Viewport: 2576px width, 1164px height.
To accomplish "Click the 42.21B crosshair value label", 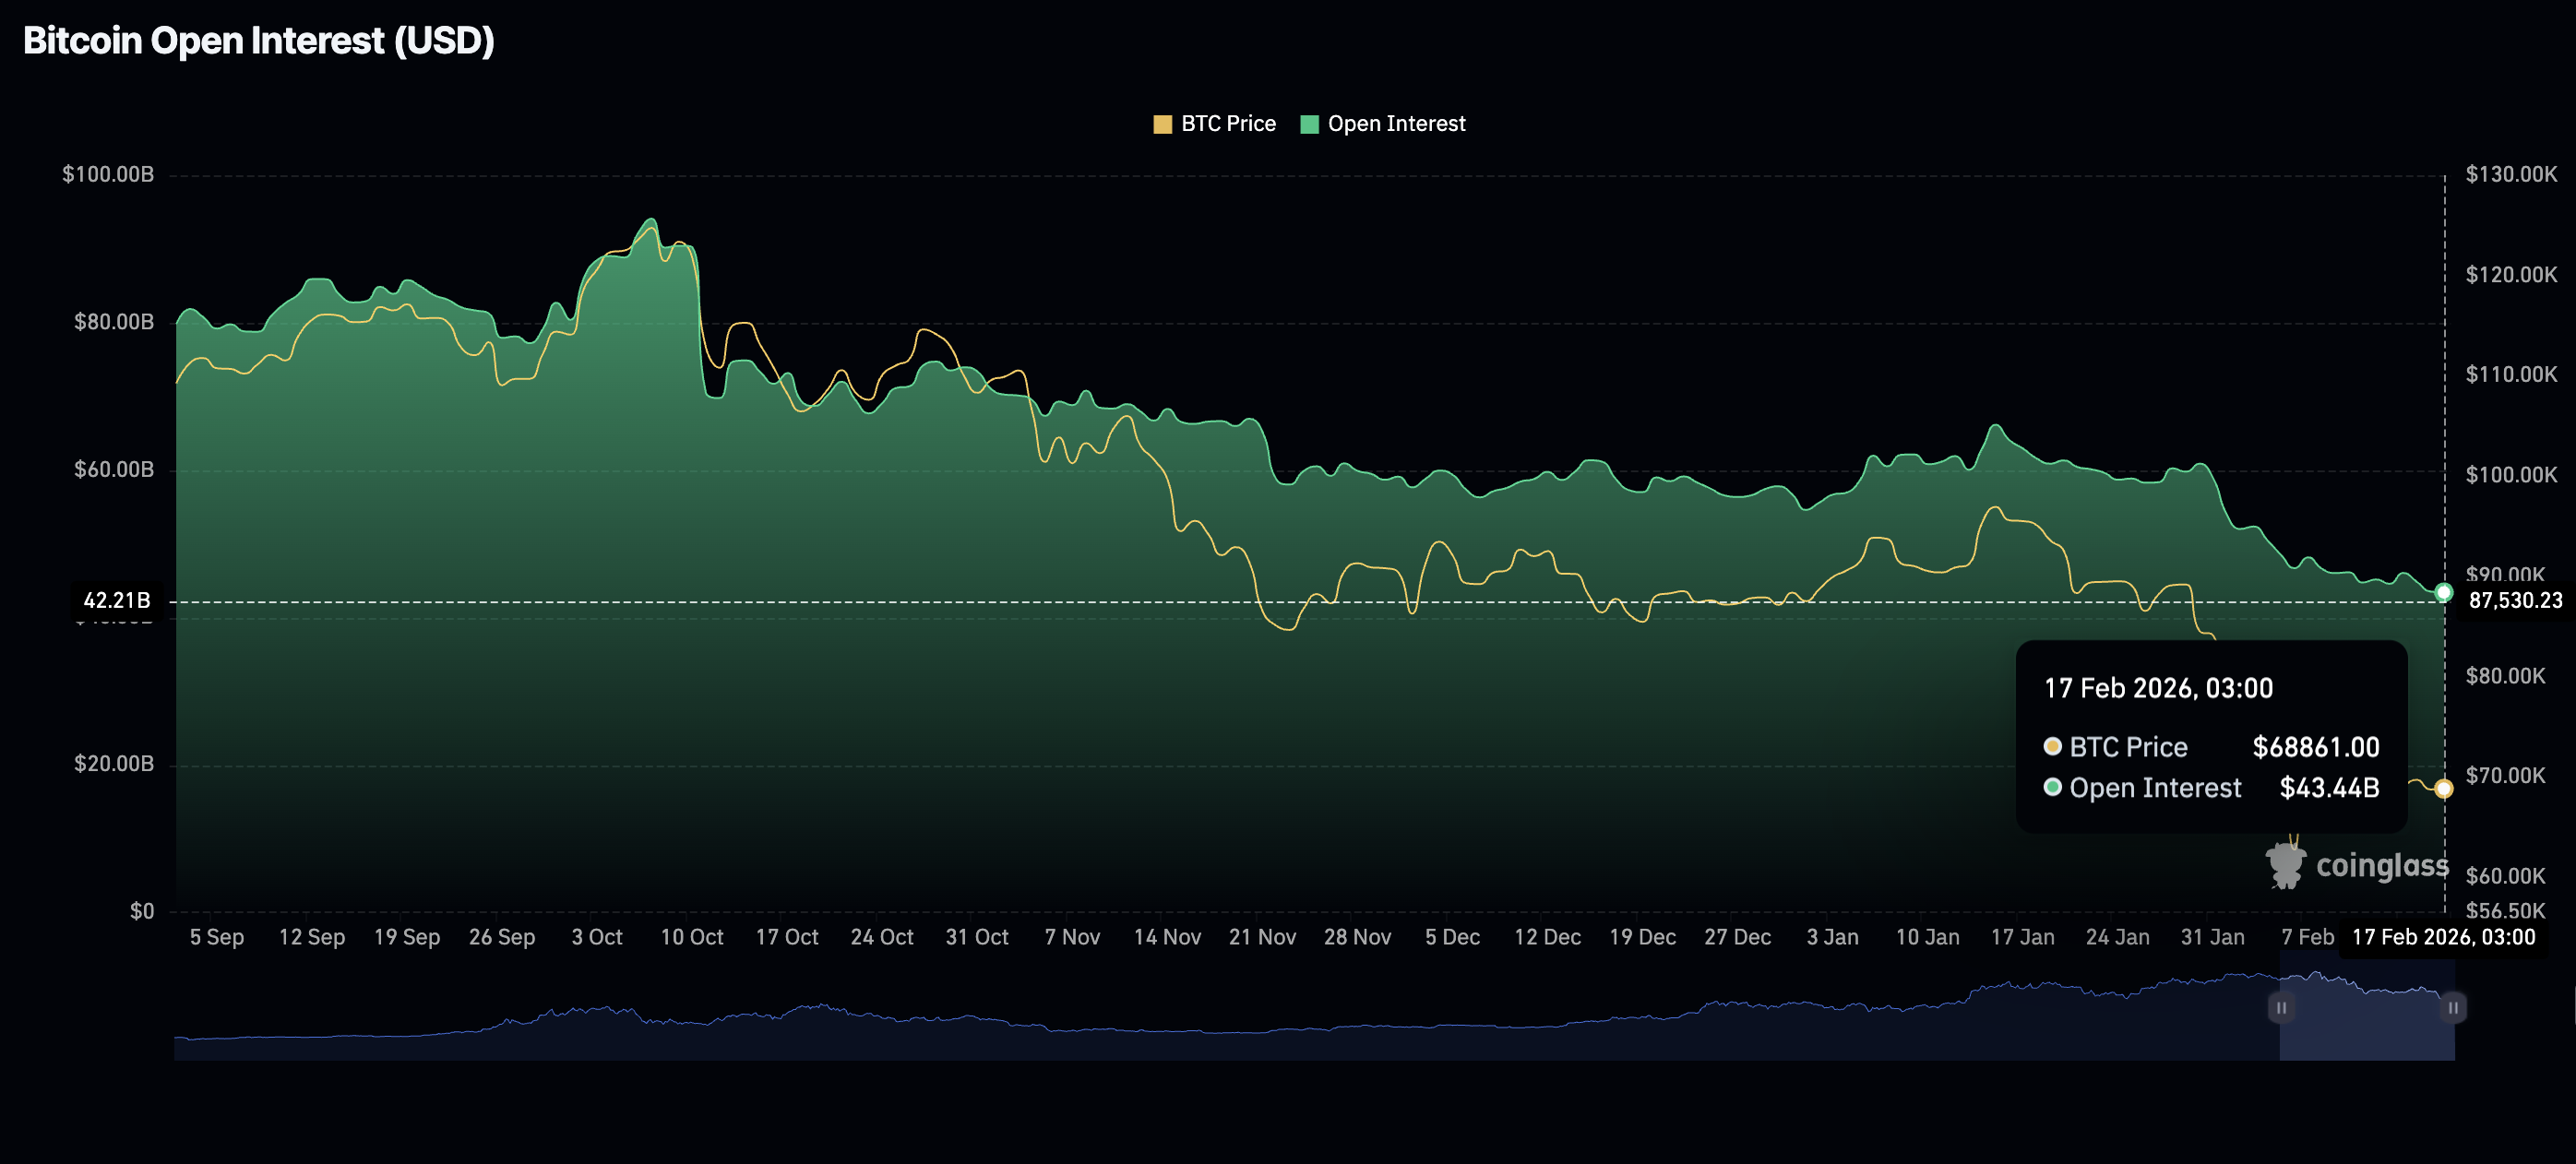I will (x=117, y=600).
